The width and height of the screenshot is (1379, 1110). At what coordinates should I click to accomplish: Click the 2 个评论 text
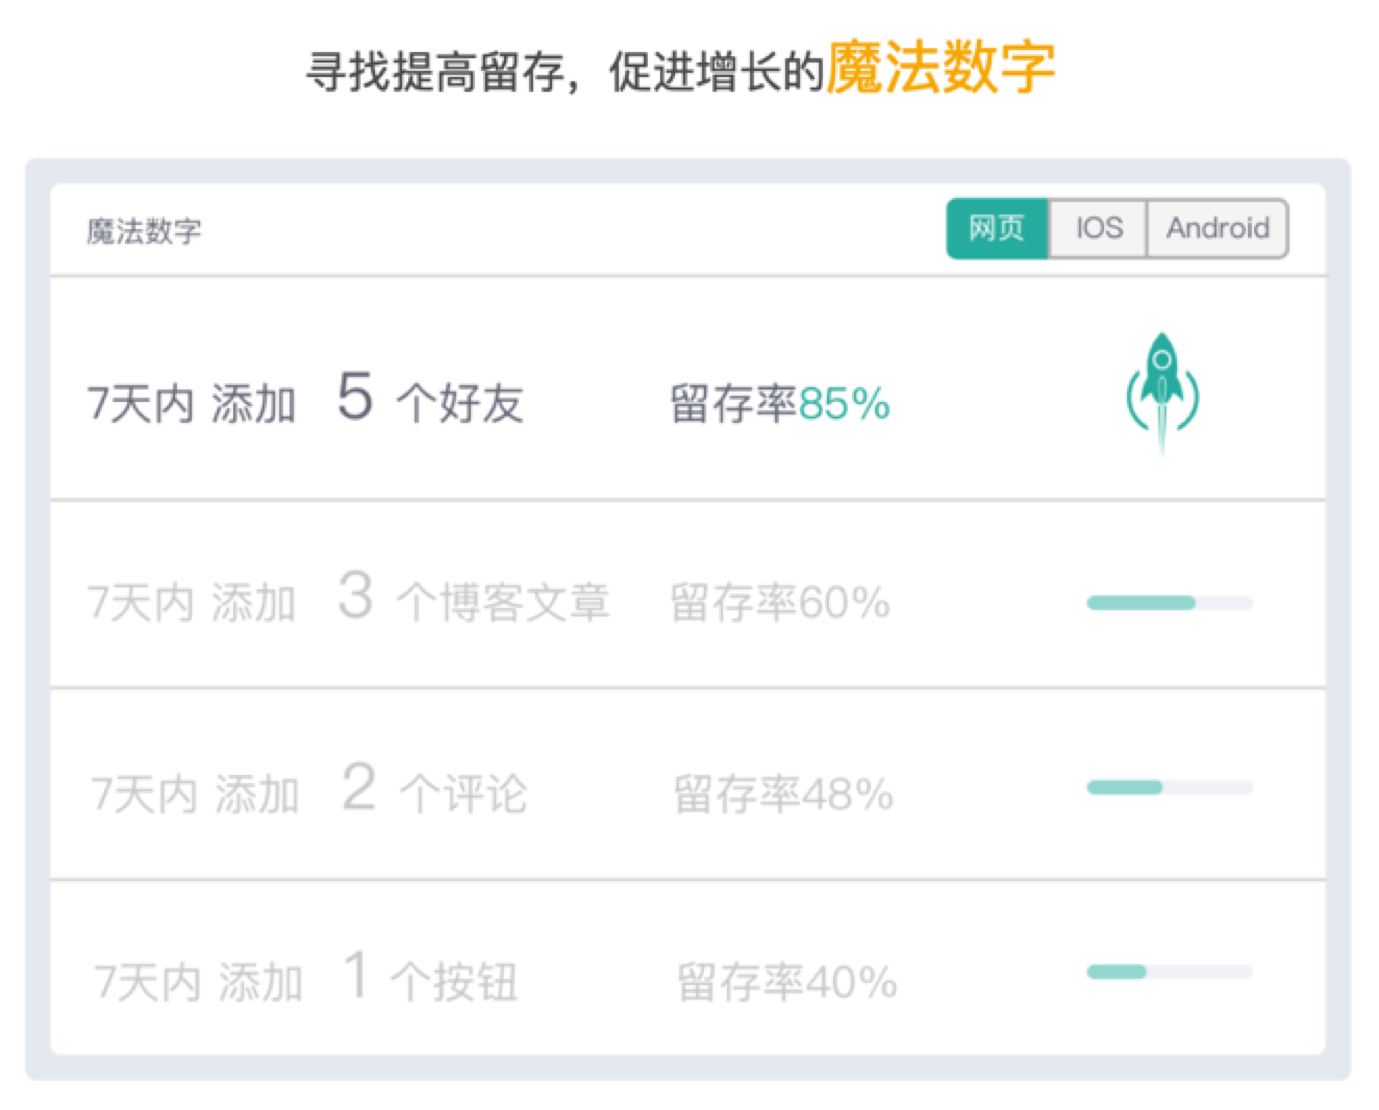click(x=434, y=790)
